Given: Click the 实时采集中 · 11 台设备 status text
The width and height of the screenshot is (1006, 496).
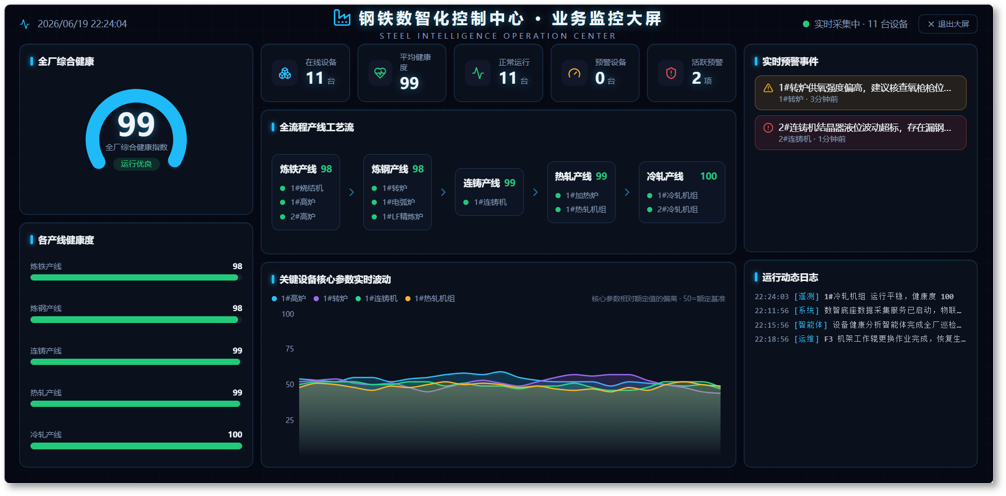Looking at the screenshot, I should 861,24.
